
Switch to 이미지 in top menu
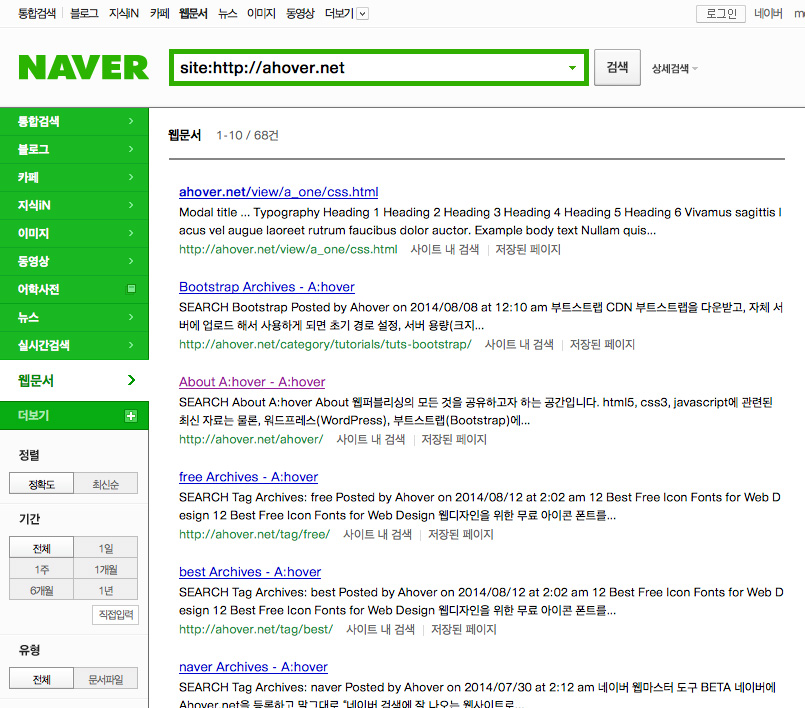coord(261,13)
